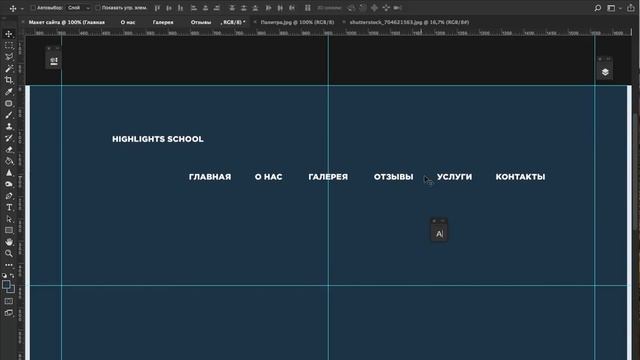Image resolution: width=640 pixels, height=360 pixels.
Task: Select the Brush tool
Action: (x=9, y=115)
